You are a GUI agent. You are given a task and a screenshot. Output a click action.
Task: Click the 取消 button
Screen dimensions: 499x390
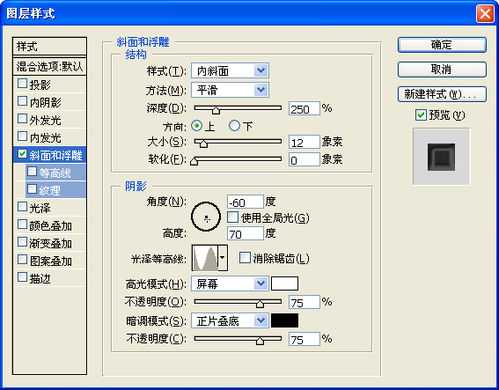(442, 70)
